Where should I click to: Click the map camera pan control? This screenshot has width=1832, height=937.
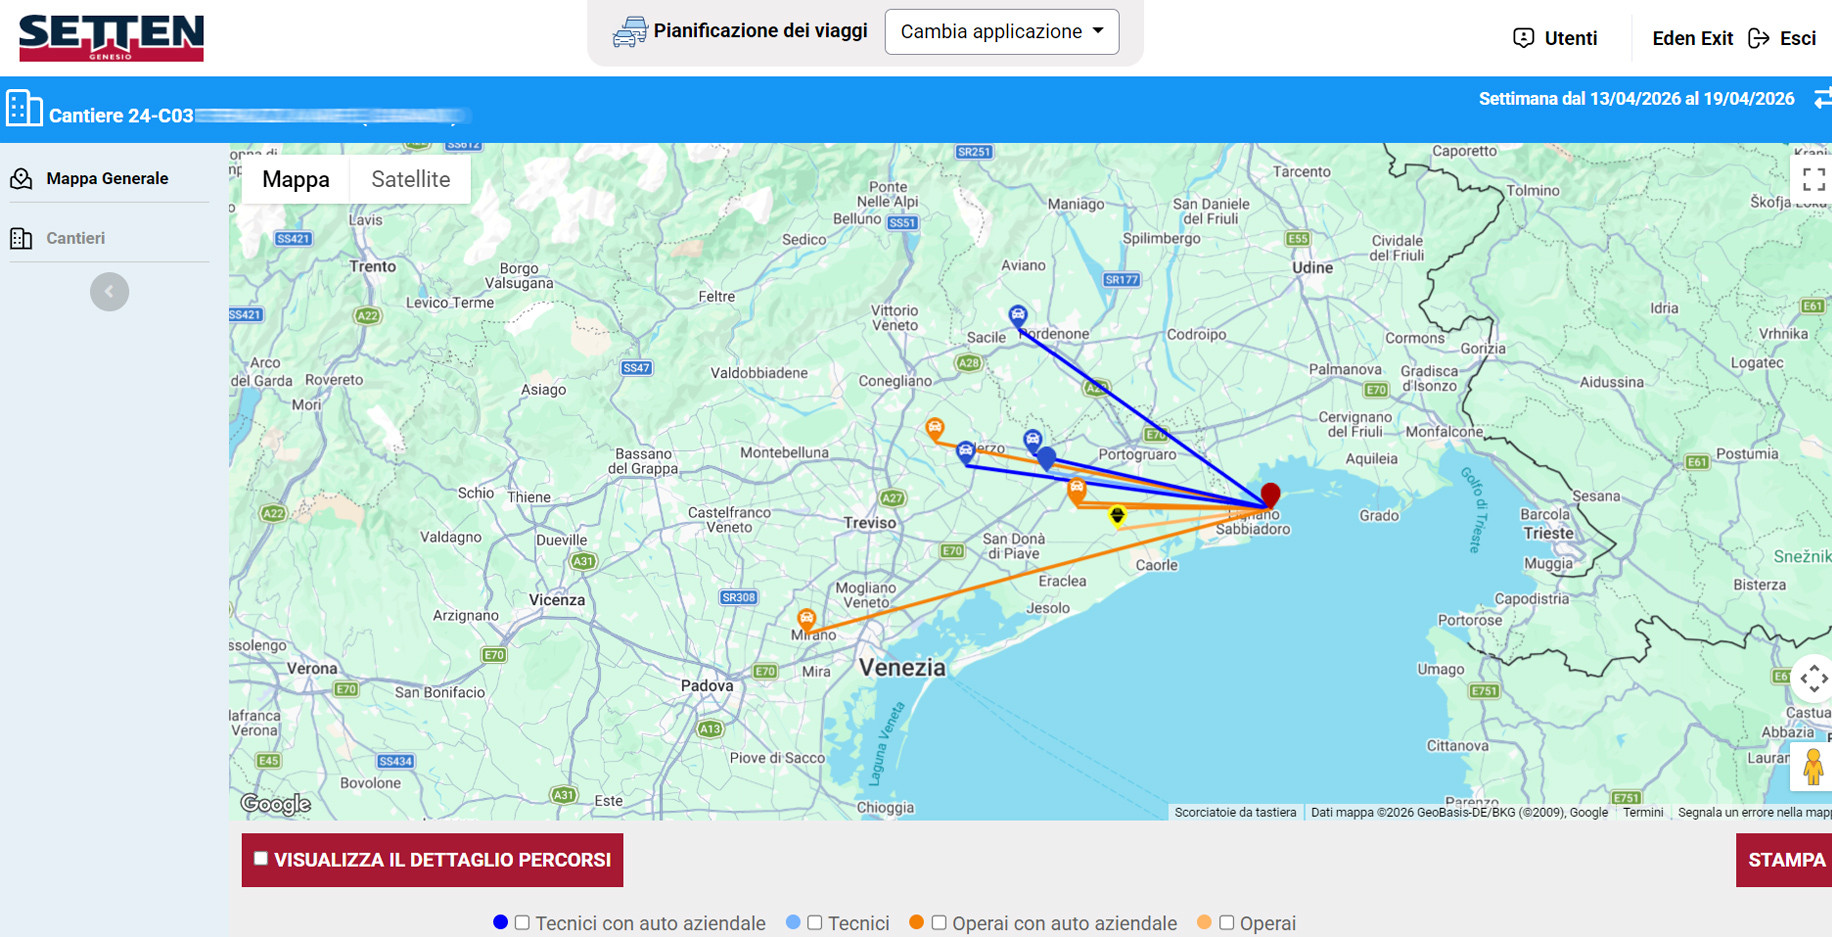pos(1813,679)
